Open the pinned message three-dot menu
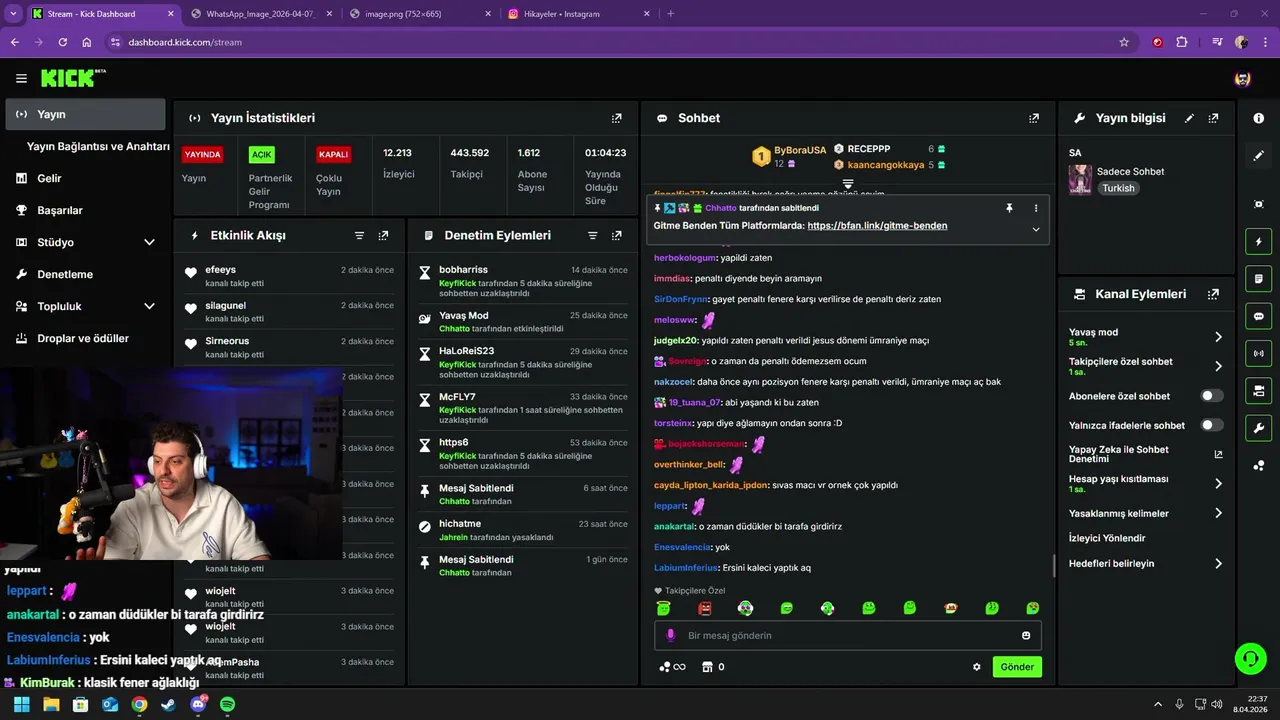The width and height of the screenshot is (1280, 720). [1035, 208]
